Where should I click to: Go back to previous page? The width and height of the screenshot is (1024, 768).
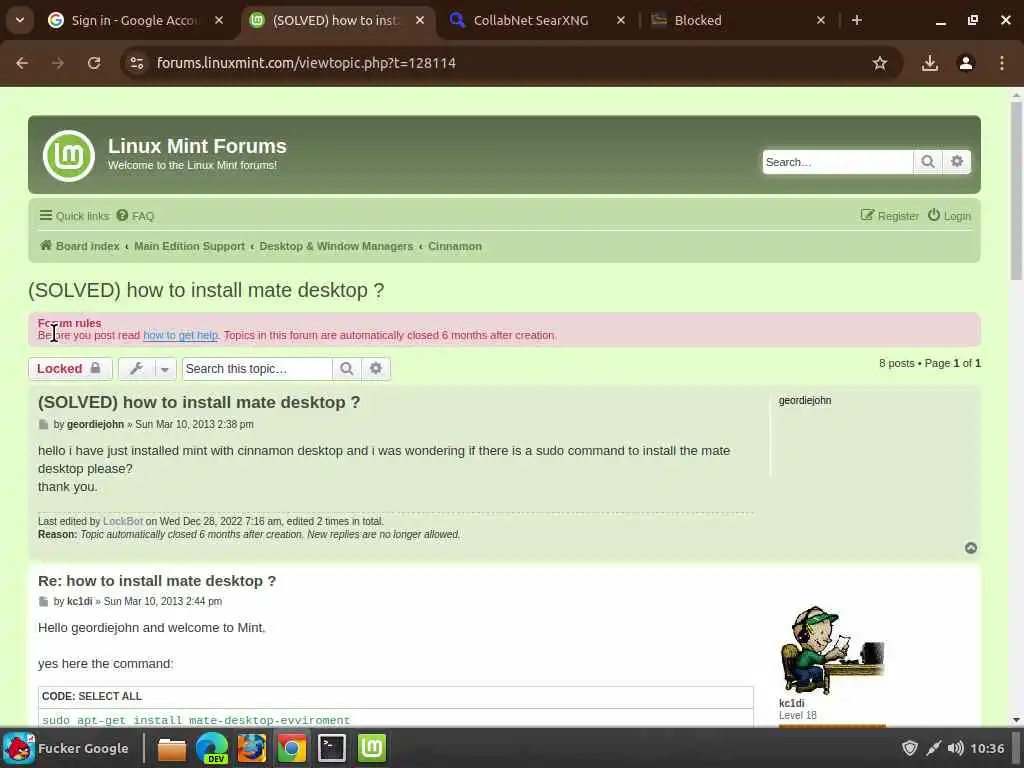tap(22, 63)
